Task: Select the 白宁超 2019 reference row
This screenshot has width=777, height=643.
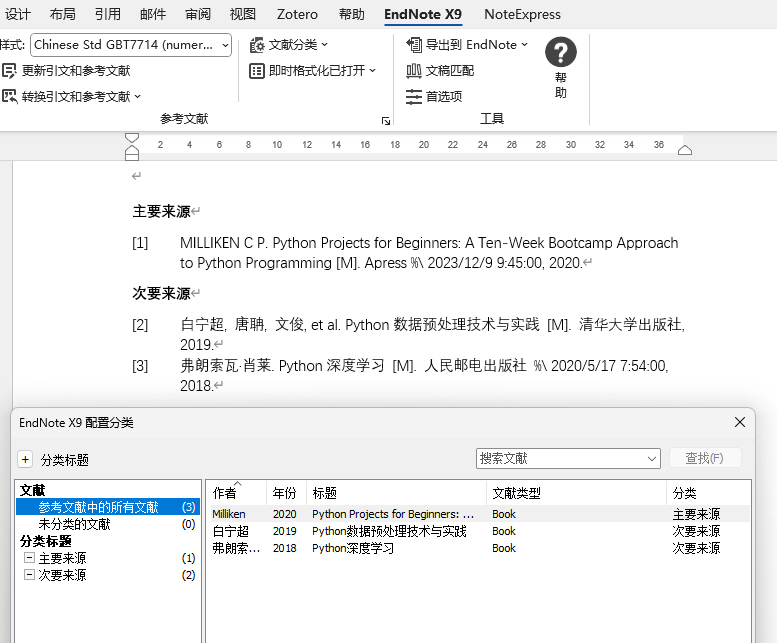Action: pos(479,531)
